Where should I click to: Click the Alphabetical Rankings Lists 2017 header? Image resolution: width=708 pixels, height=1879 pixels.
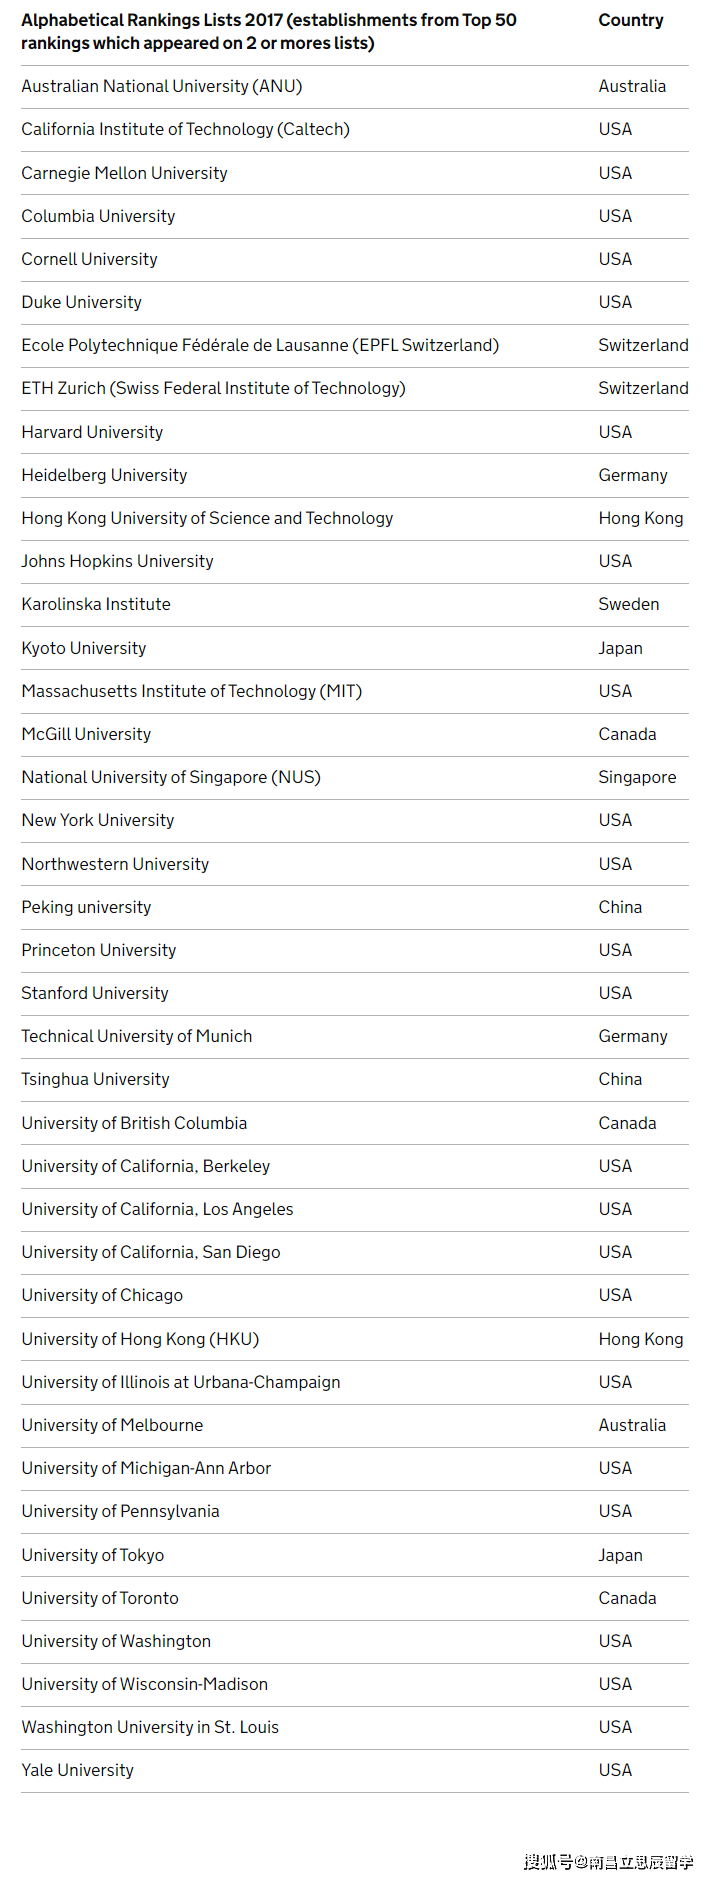tap(269, 32)
